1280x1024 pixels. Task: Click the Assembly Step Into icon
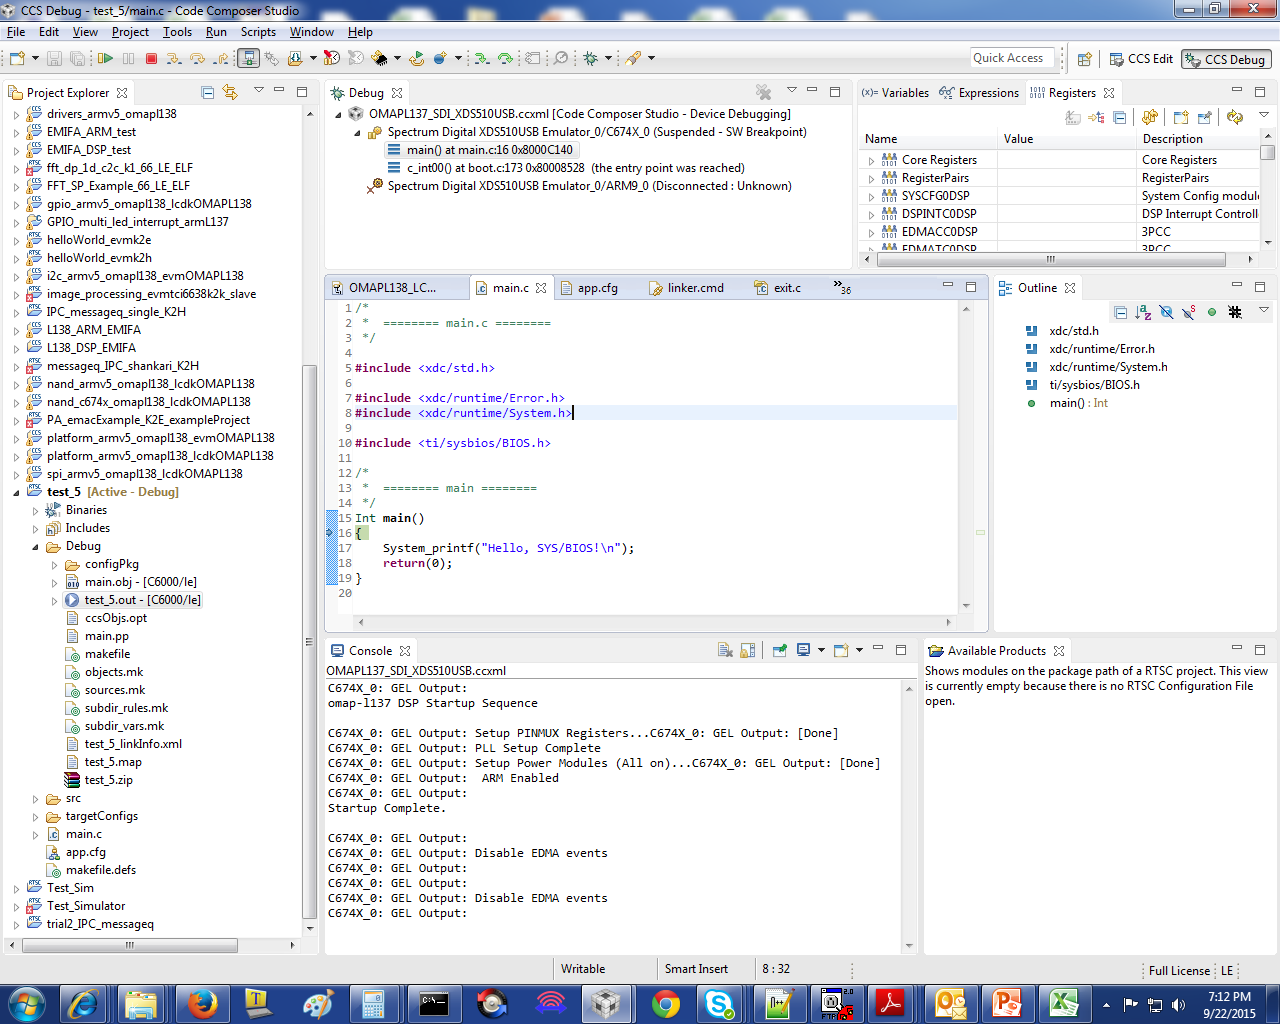482,58
